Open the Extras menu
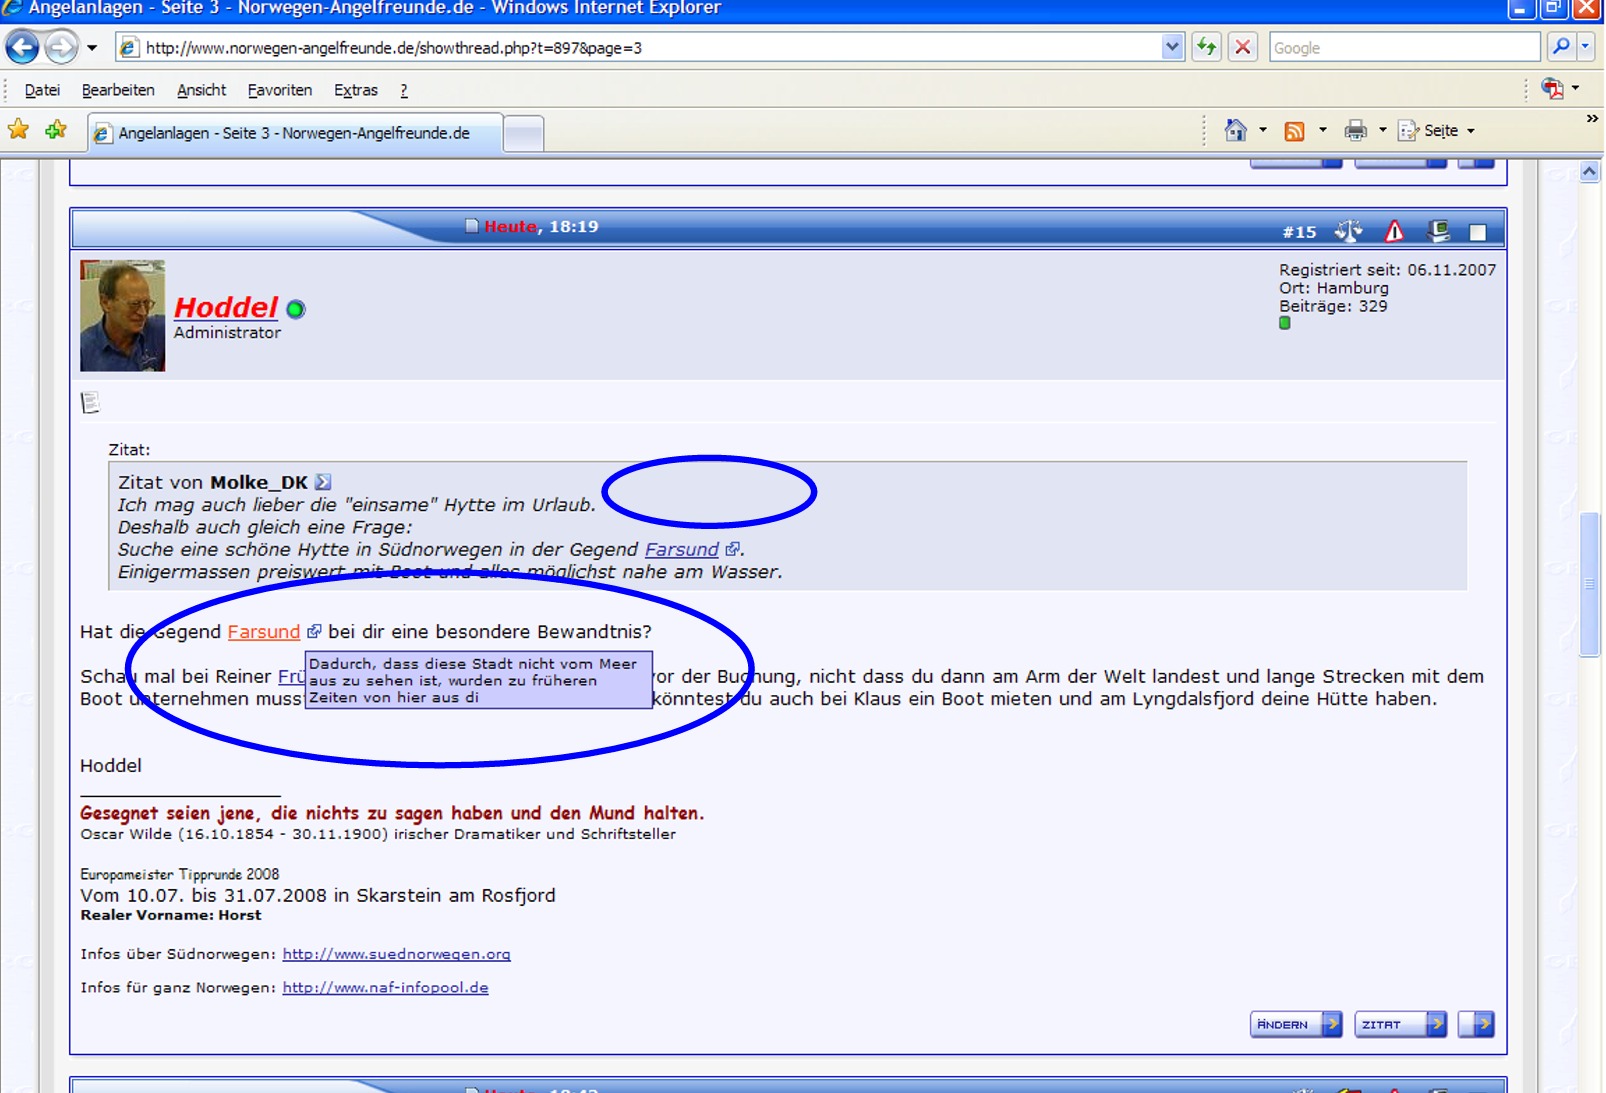Viewport: 1606px width, 1093px height. tap(355, 90)
